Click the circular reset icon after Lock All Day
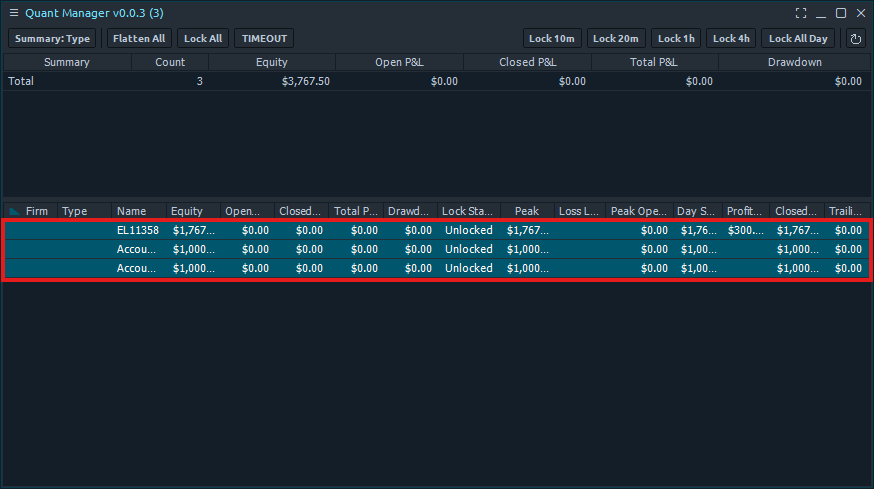The width and height of the screenshot is (874, 489). tap(855, 39)
